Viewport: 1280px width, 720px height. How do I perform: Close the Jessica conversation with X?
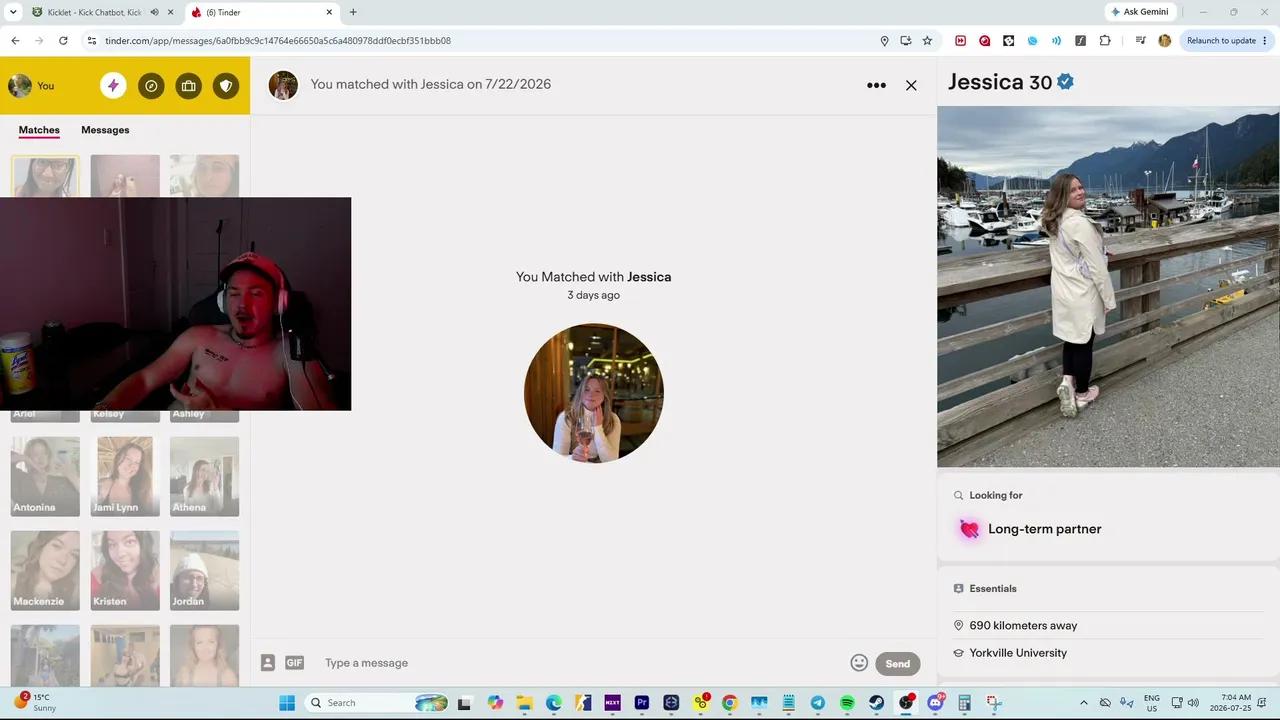click(911, 85)
